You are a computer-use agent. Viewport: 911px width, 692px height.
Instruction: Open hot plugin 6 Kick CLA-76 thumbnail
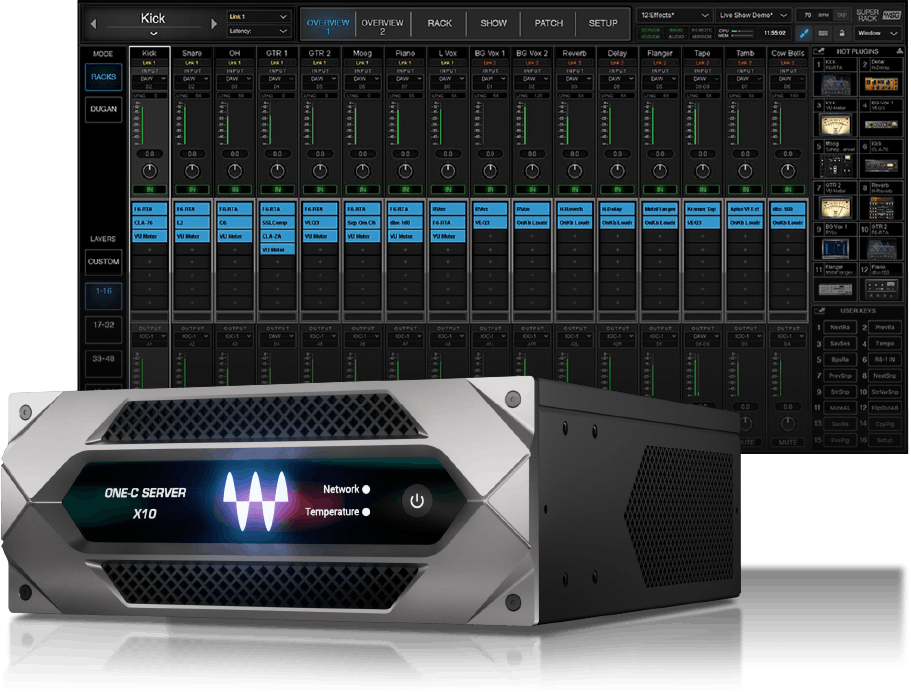(881, 166)
